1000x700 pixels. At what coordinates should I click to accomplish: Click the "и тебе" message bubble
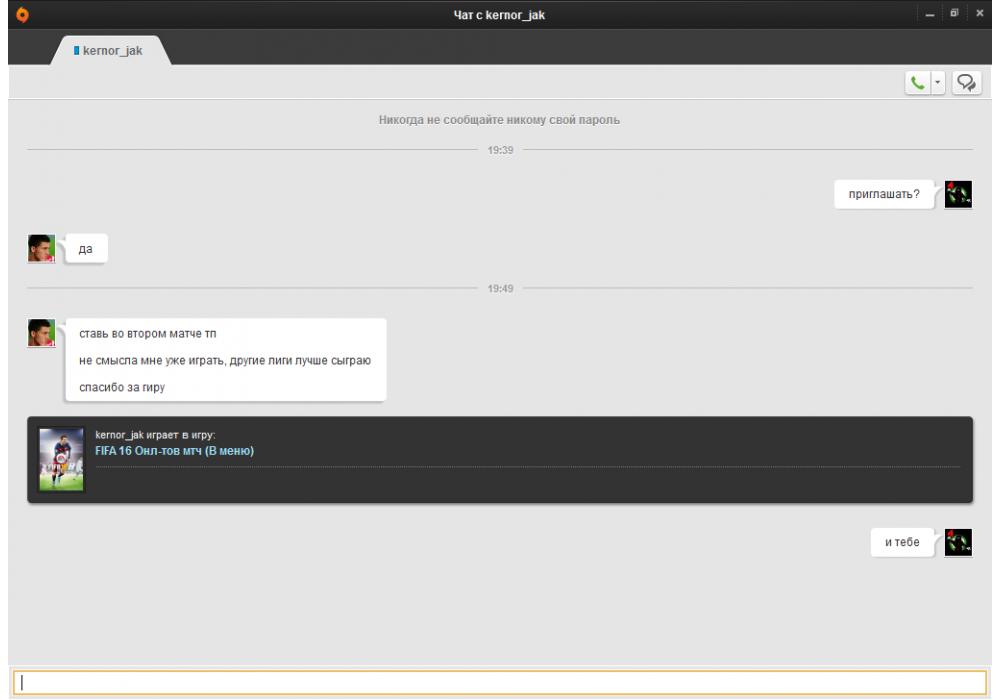tap(901, 543)
